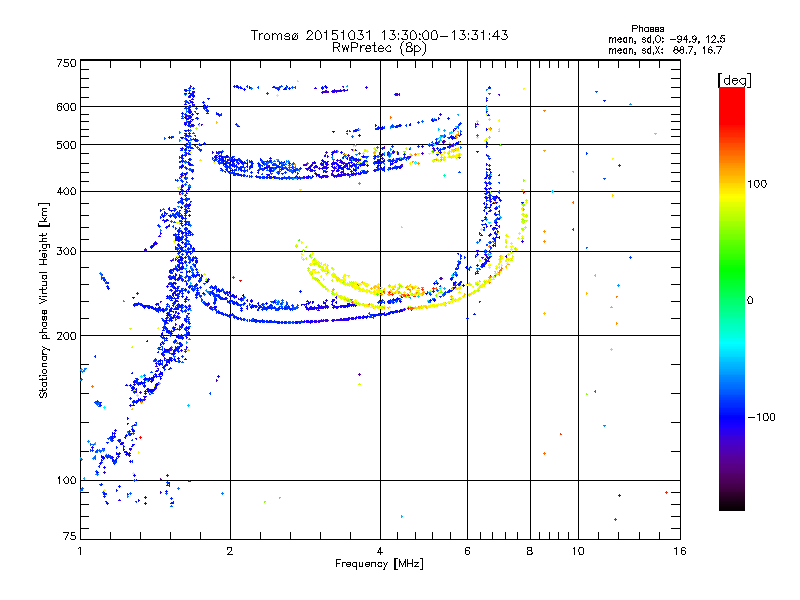Click the 'Stationary phase Virtual Height [km]' axis label
This screenshot has width=800, height=600.
pos(44,300)
